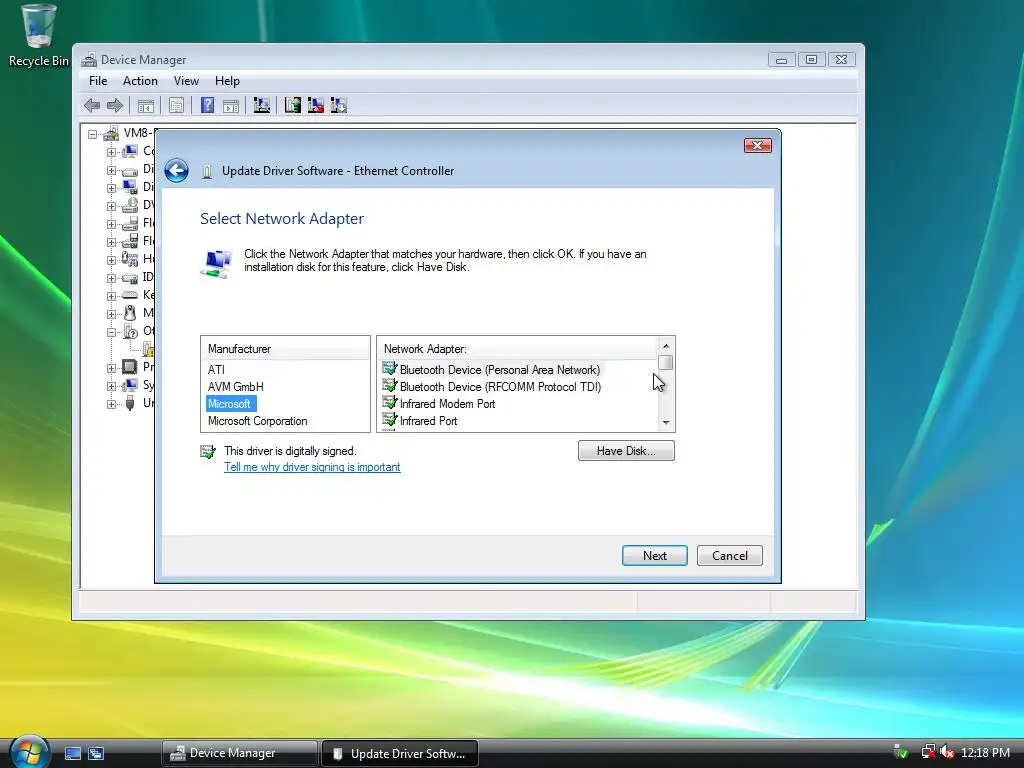Viewport: 1024px width, 768px height.
Task: Click the Switch between windows quick launch icon
Action: (96, 753)
